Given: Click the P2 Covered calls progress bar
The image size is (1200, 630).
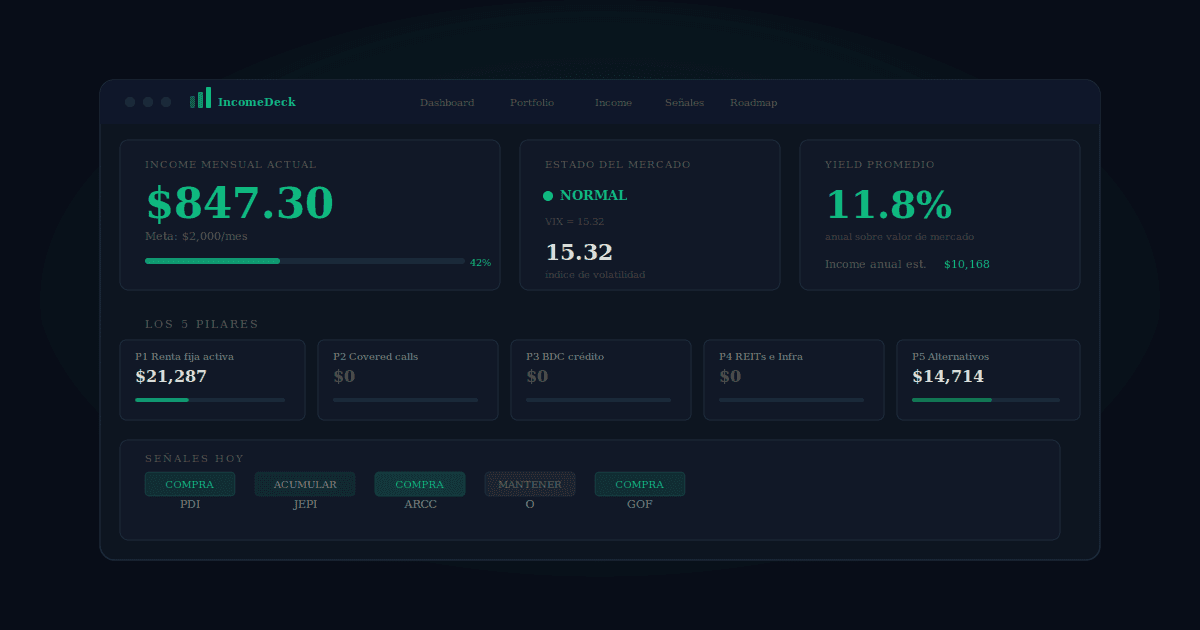Looking at the screenshot, I should pos(406,400).
